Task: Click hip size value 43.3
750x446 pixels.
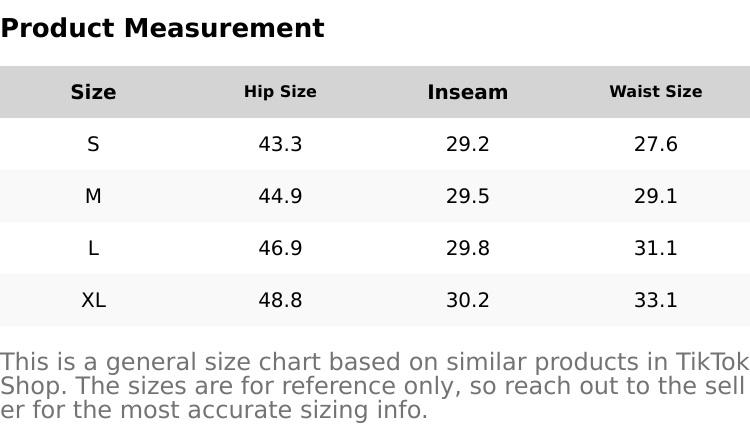Action: pos(280,144)
